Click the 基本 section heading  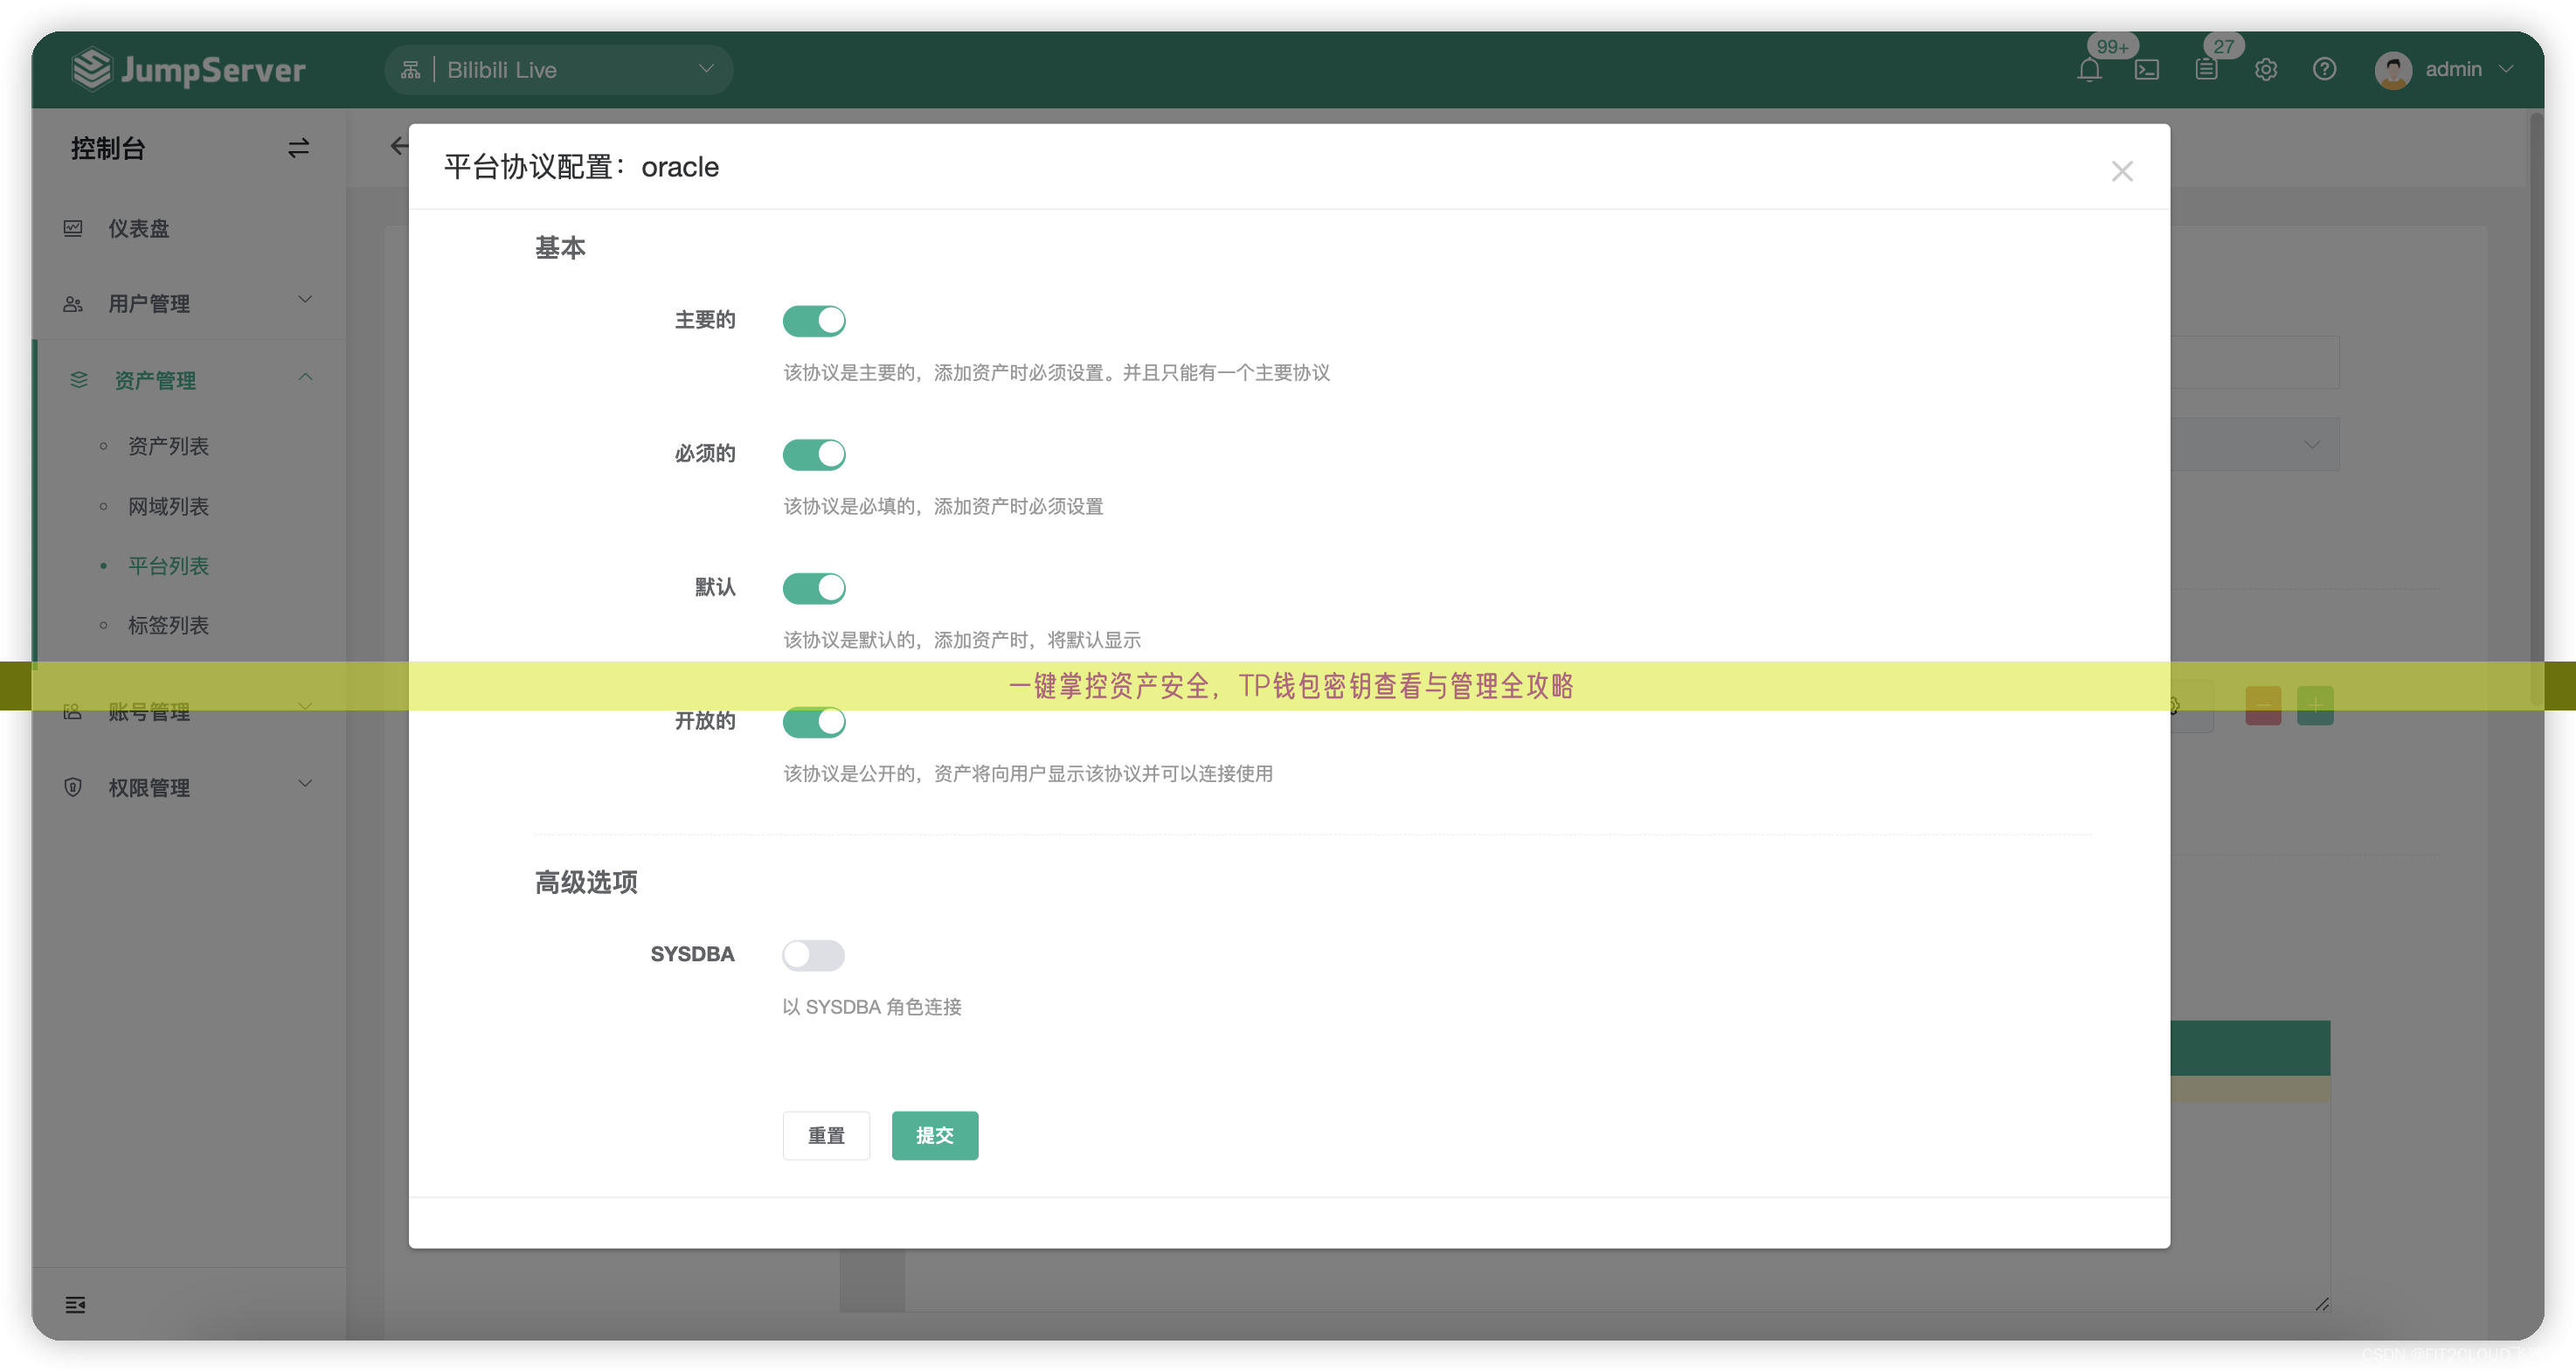pyautogui.click(x=560, y=247)
